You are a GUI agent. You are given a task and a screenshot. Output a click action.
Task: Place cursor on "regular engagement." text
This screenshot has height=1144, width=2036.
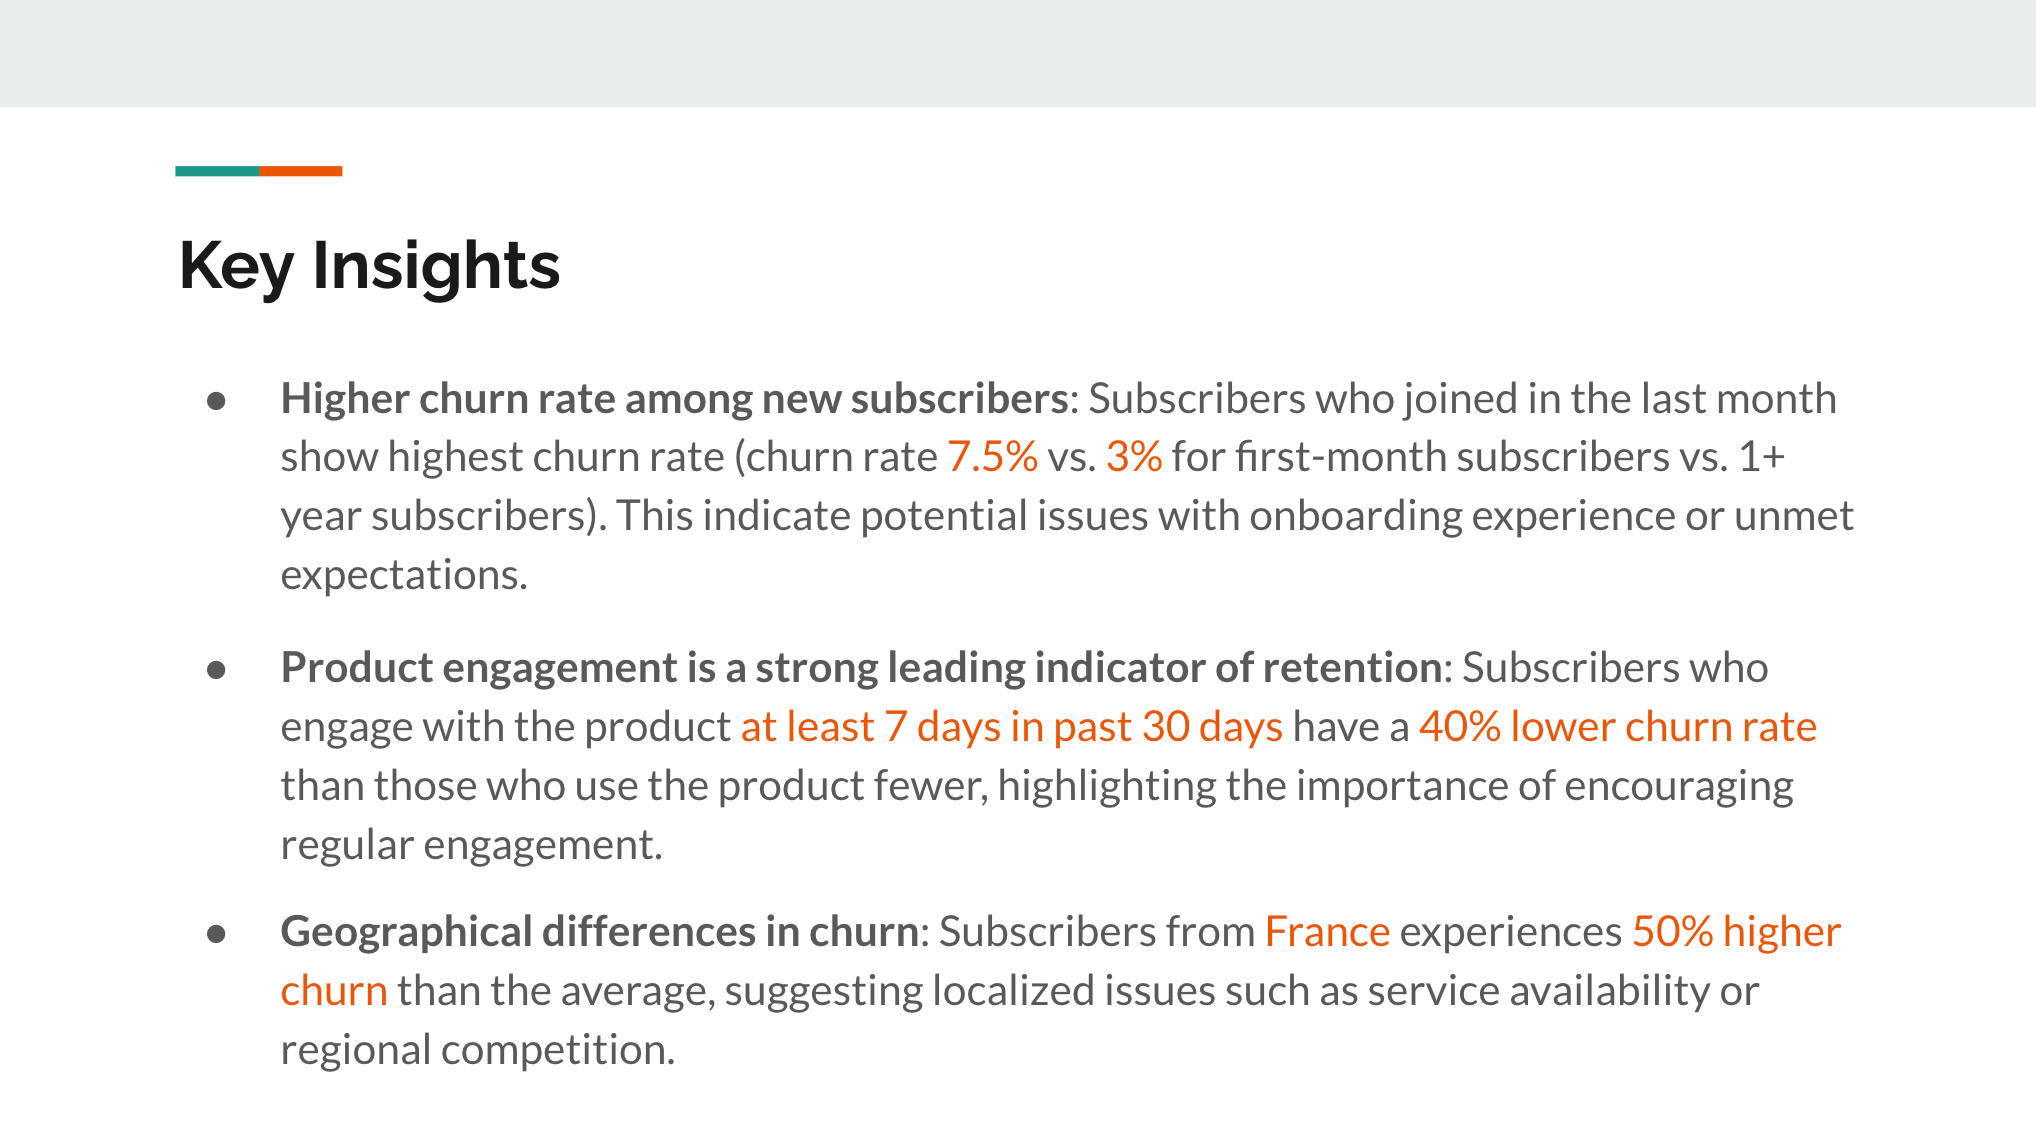point(471,845)
